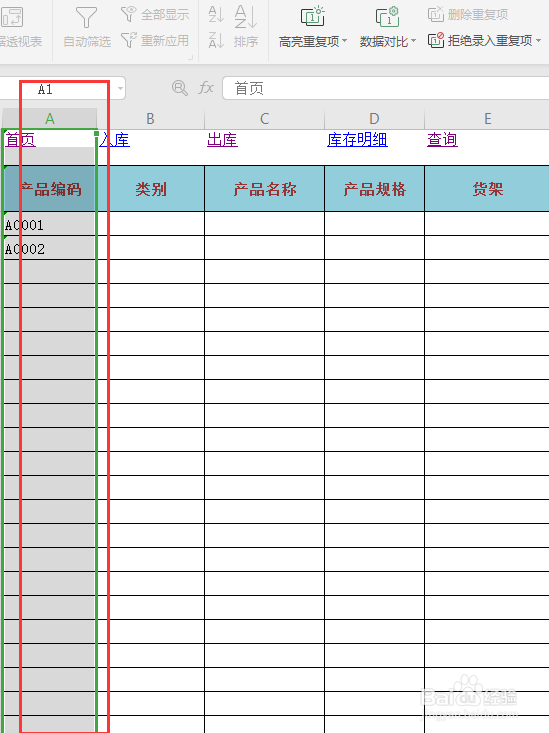Viewport: 549px width, 733px height.
Task: Open the 库存明细 hyperlink
Action: coord(357,139)
